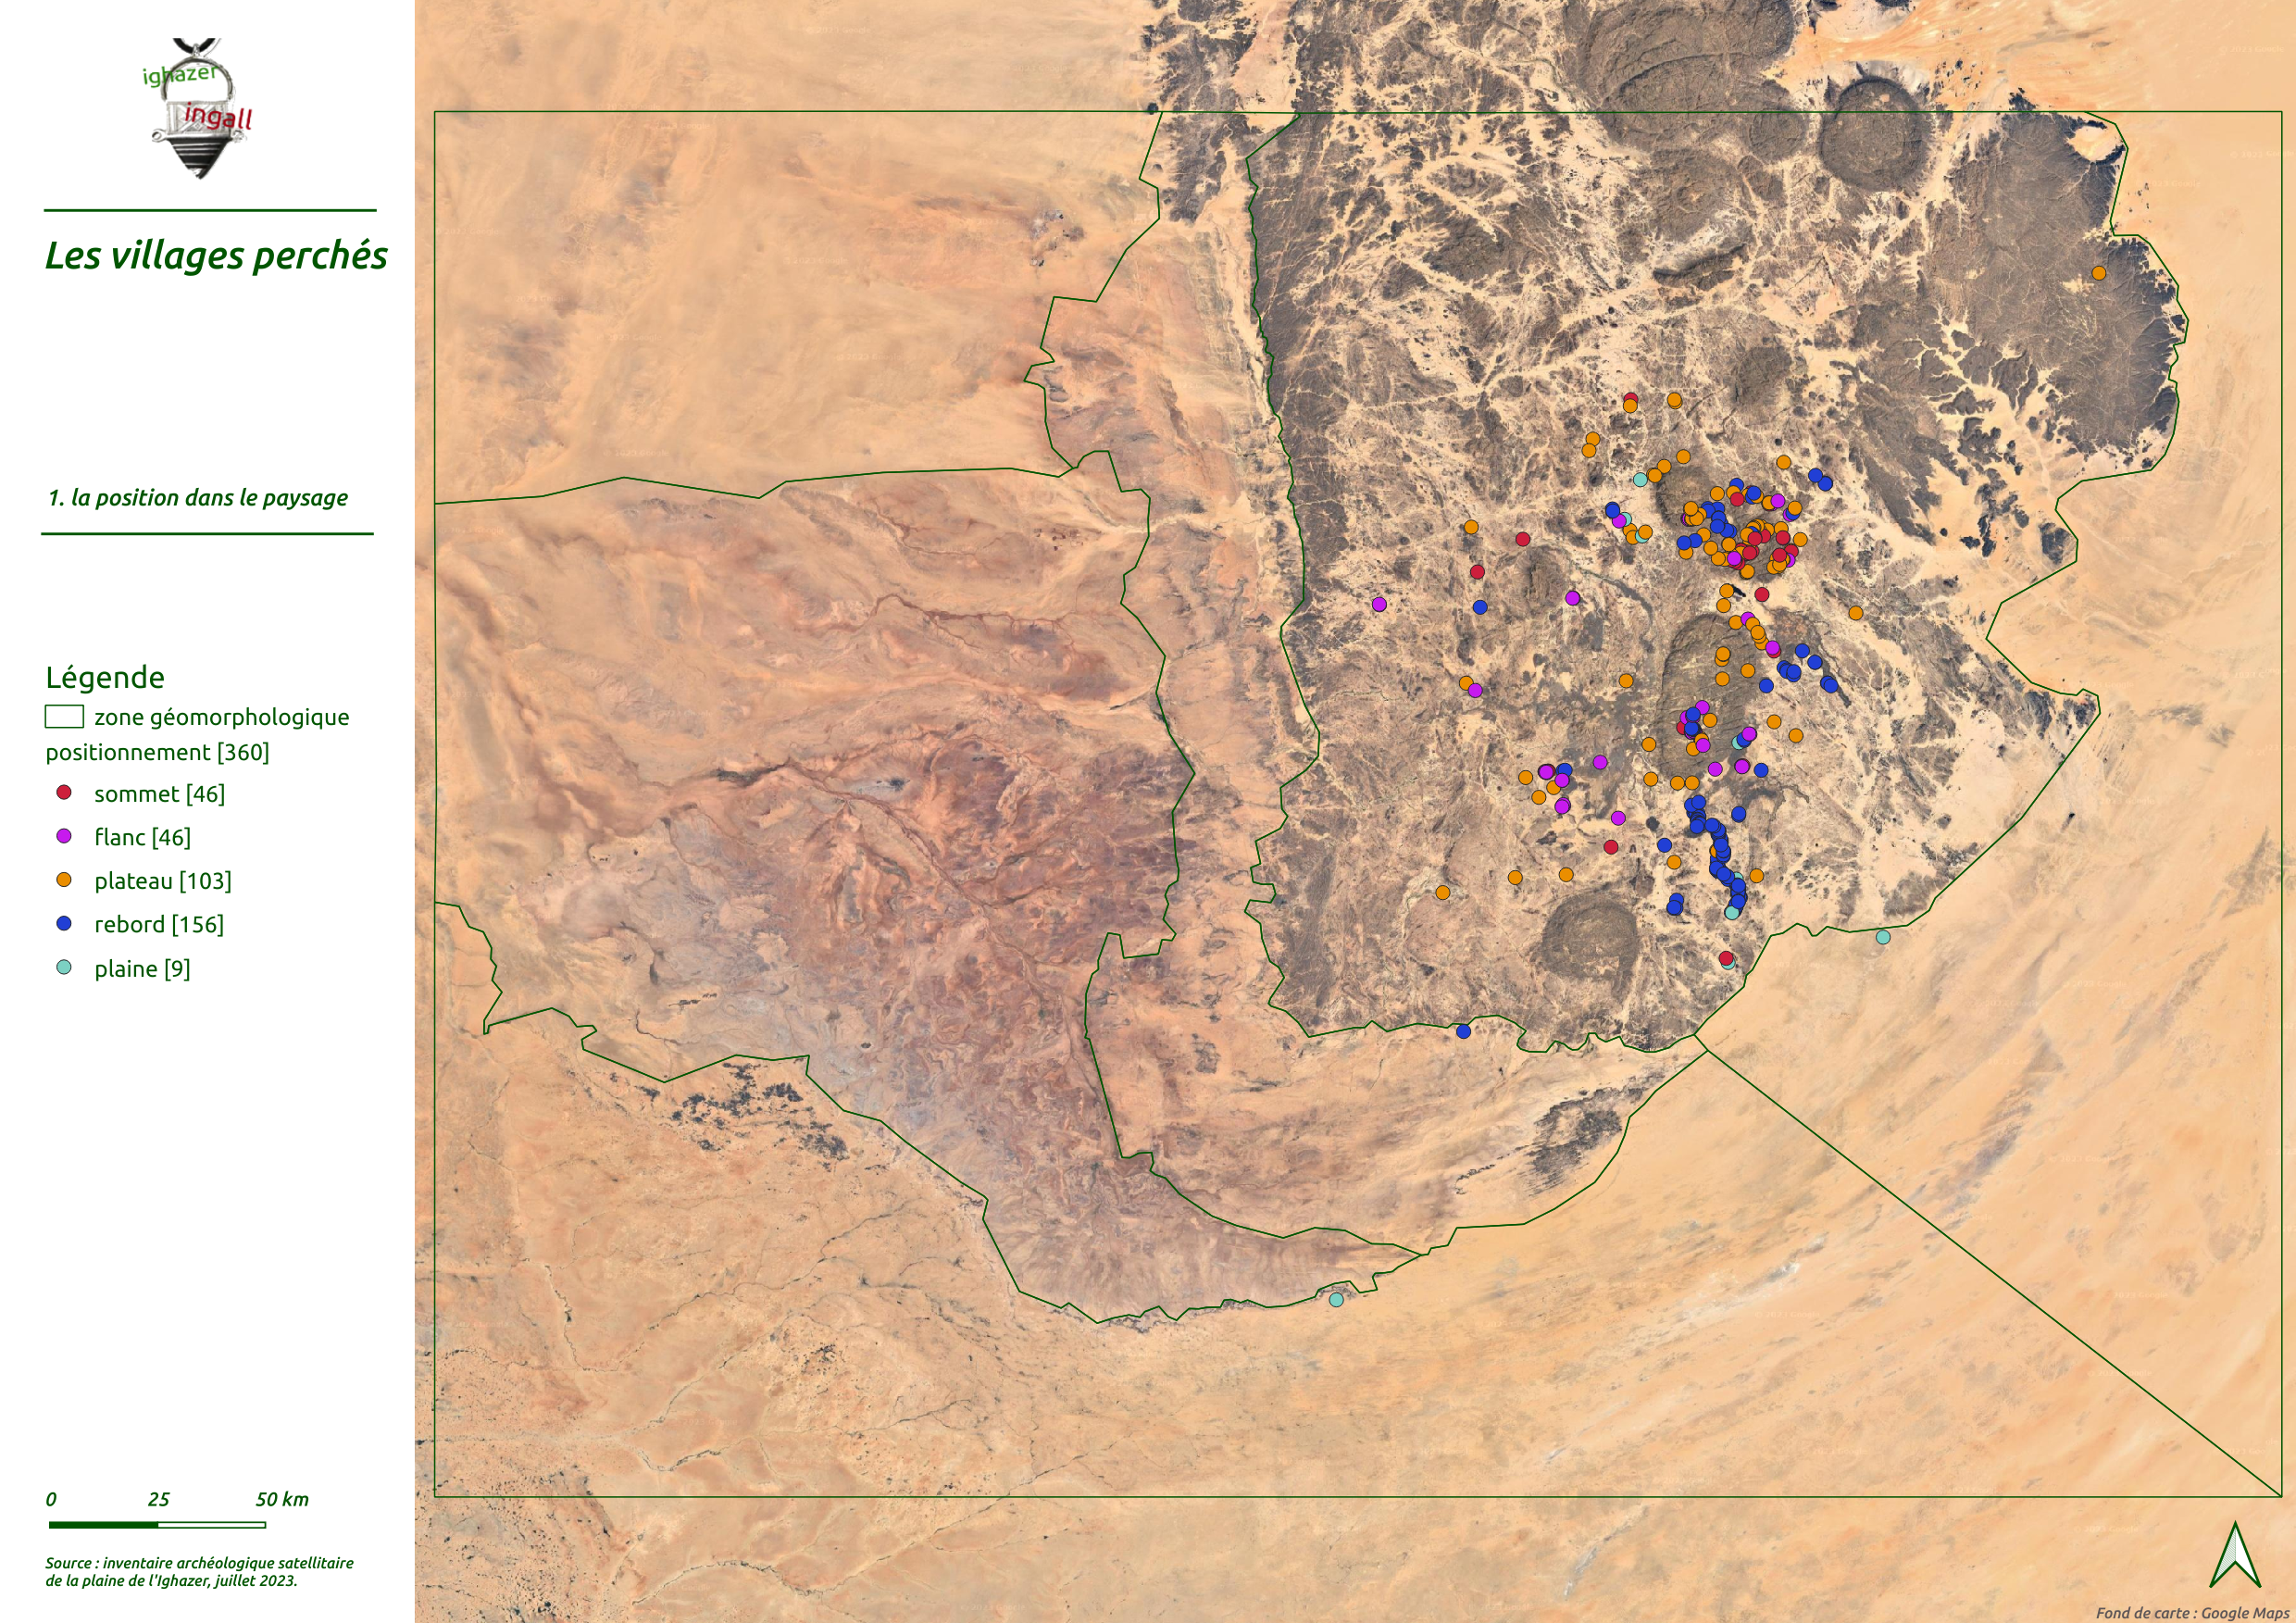This screenshot has height=1623, width=2296.
Task: Click the westernmost magenta point on the map
Action: click(x=1379, y=604)
